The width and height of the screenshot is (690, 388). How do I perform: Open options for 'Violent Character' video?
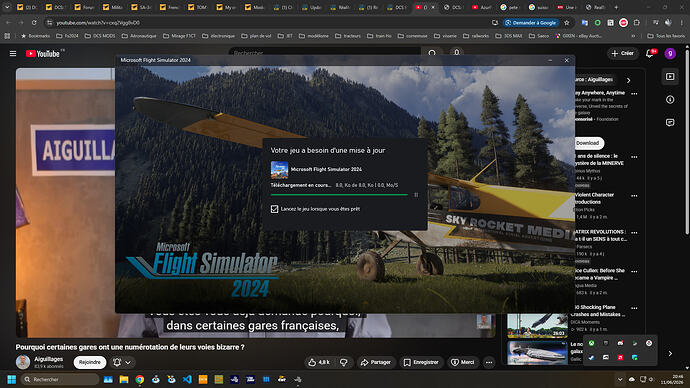(x=634, y=196)
